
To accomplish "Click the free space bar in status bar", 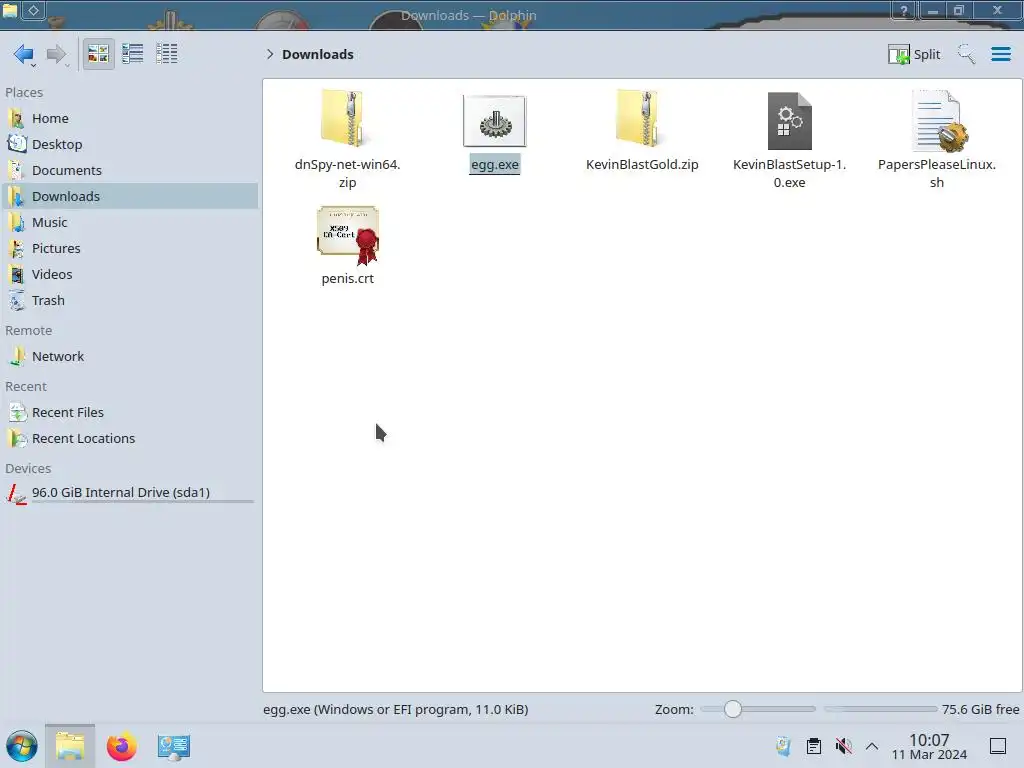I will click(x=880, y=709).
